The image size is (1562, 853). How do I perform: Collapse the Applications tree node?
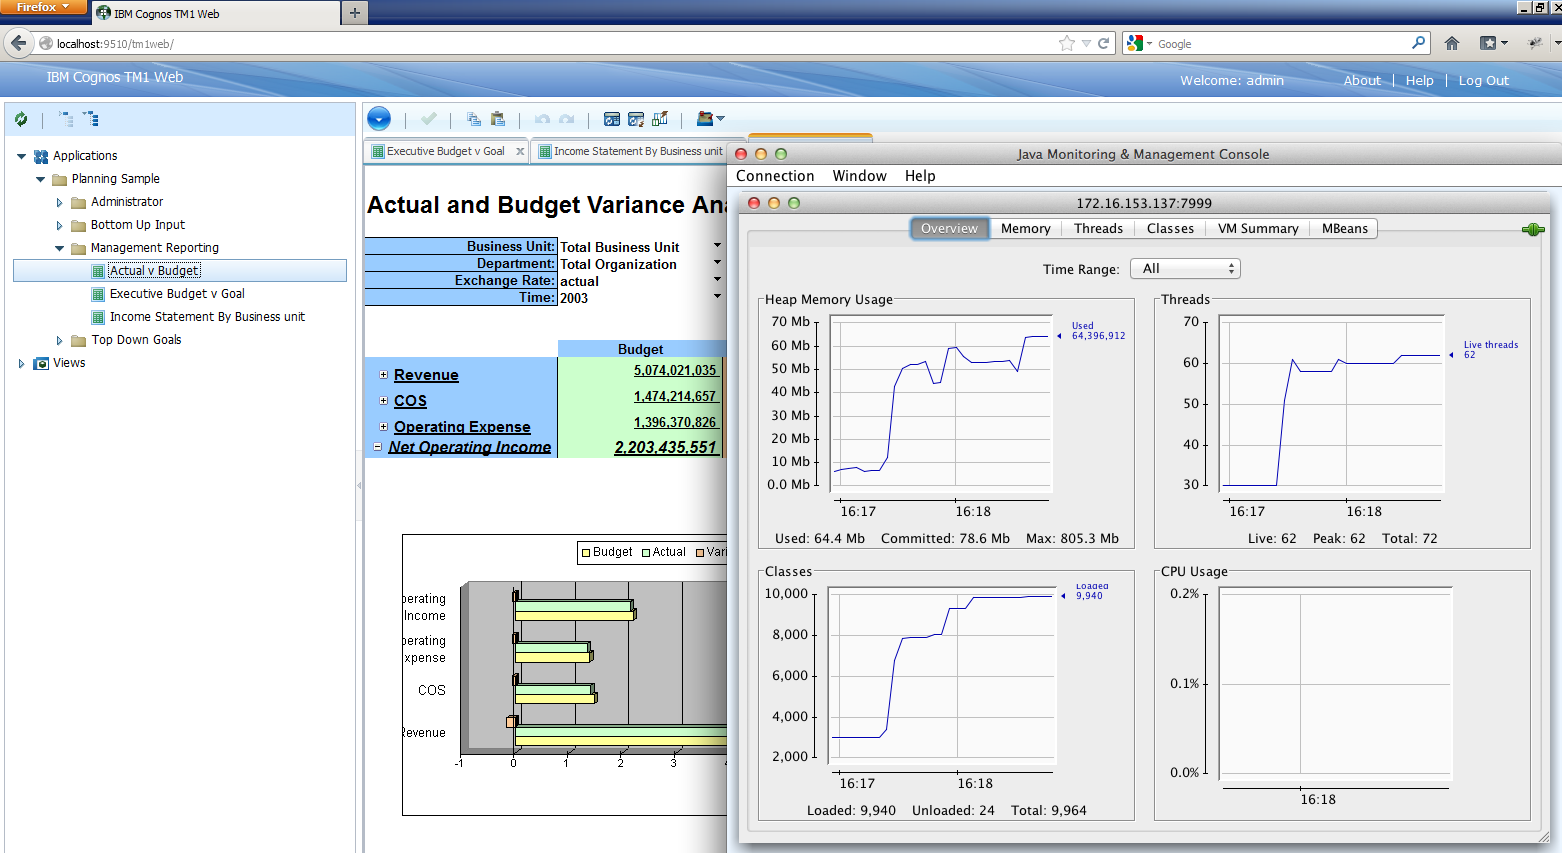tap(21, 156)
